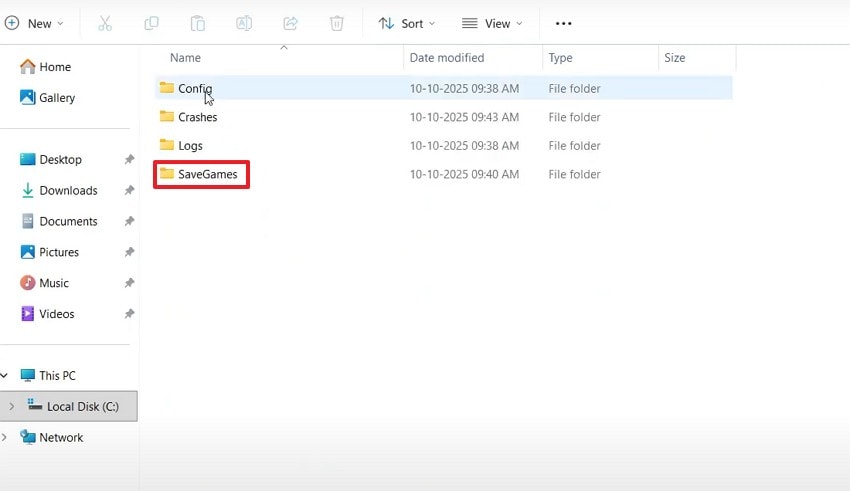Click the SaveGames folder icon
The width and height of the screenshot is (850, 491).
click(x=166, y=173)
